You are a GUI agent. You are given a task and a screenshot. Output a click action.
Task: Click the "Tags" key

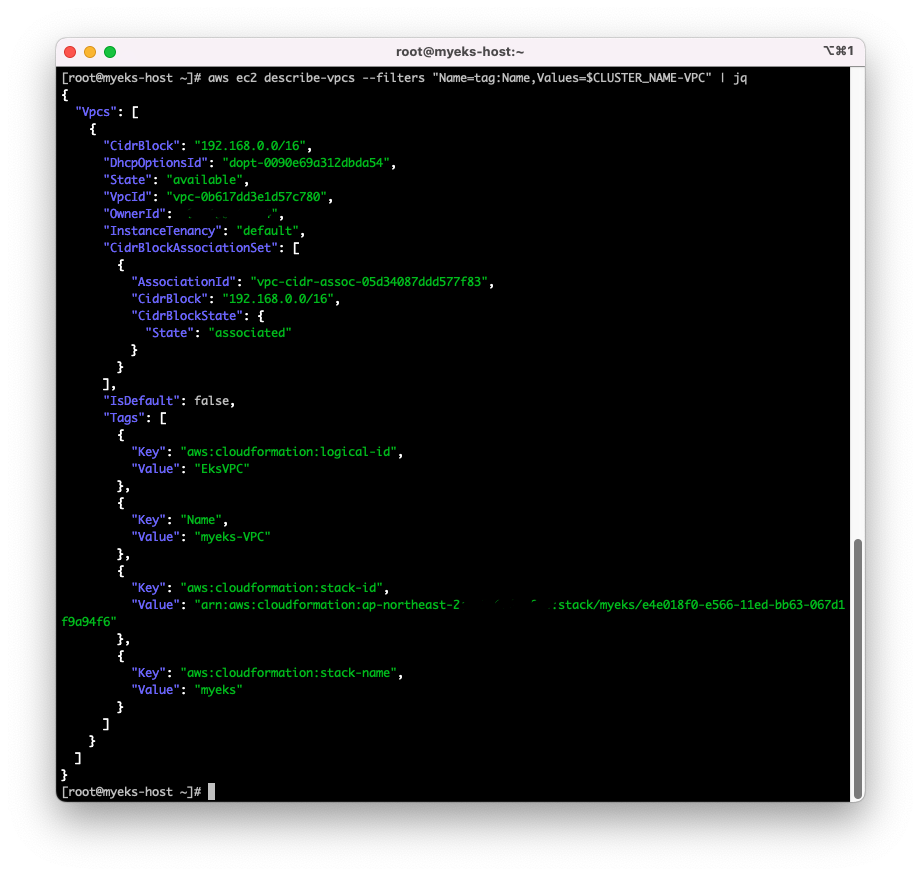click(124, 418)
